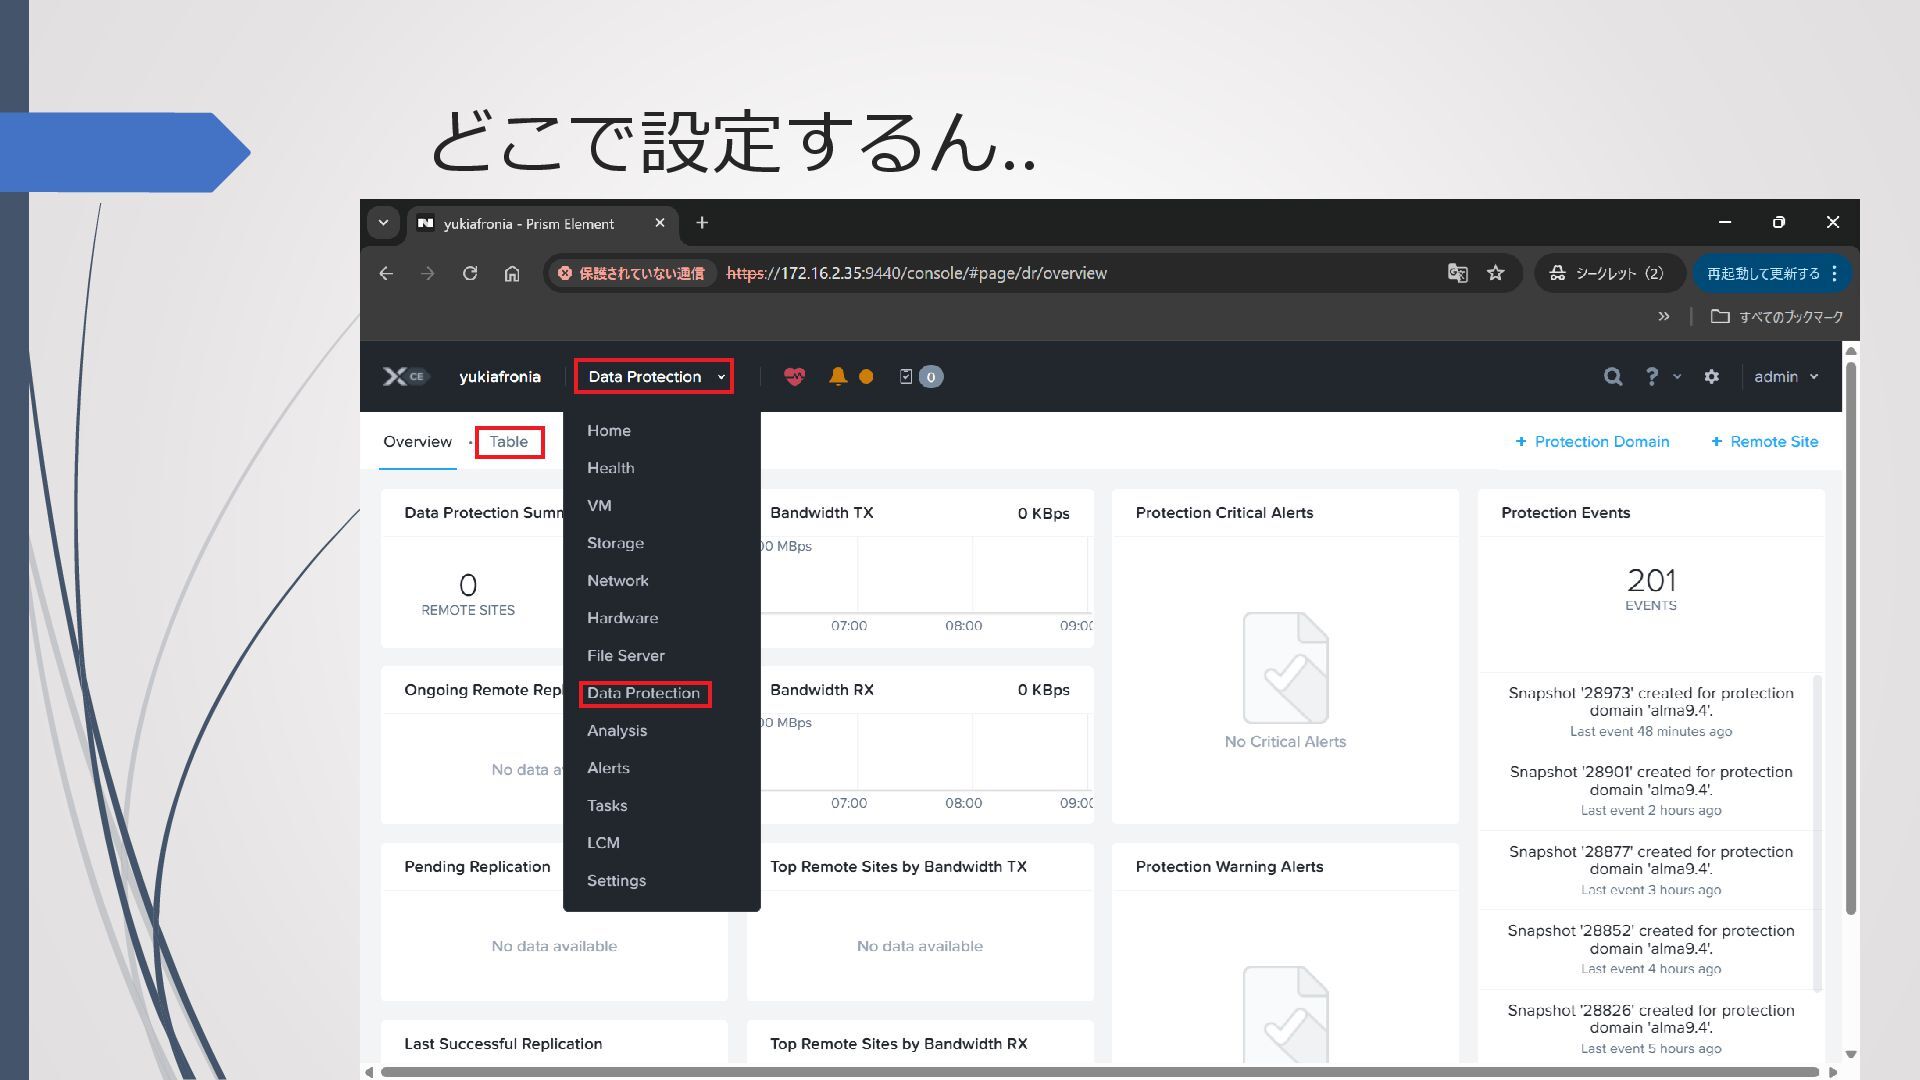Add a new Protection Domain
1920x1080 pixels.
[1592, 442]
